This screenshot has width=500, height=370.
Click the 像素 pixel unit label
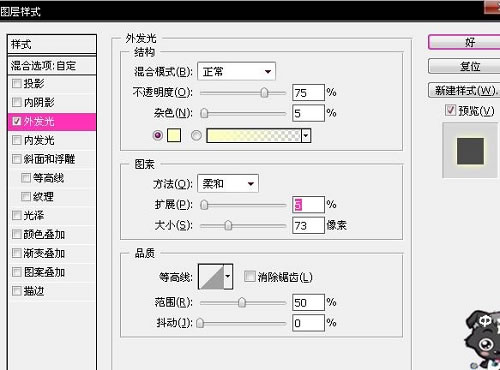[337, 225]
